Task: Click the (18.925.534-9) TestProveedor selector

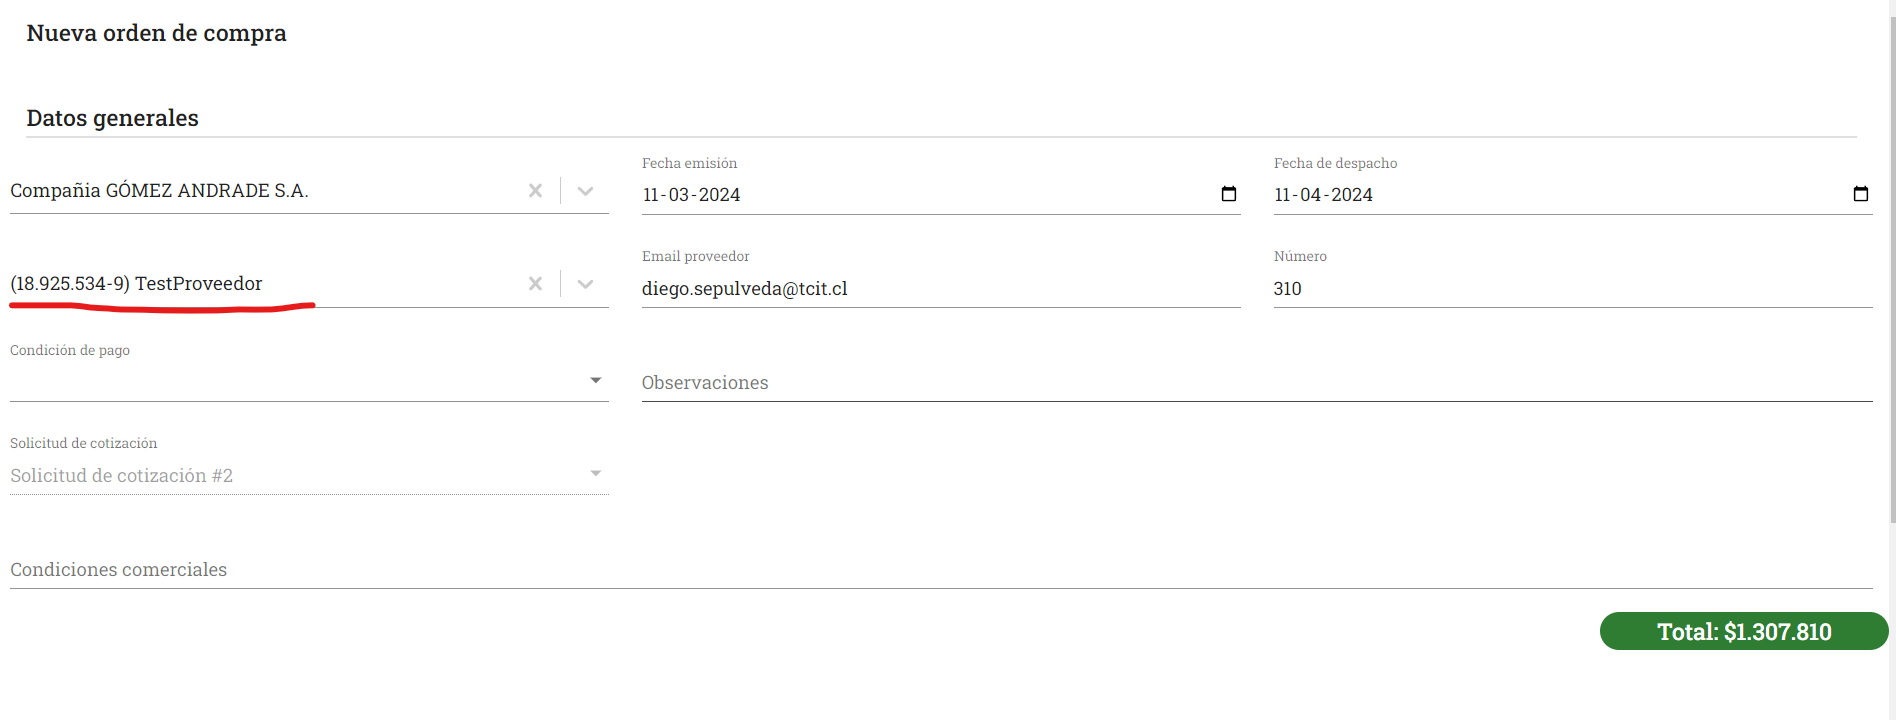Action: coord(260,284)
